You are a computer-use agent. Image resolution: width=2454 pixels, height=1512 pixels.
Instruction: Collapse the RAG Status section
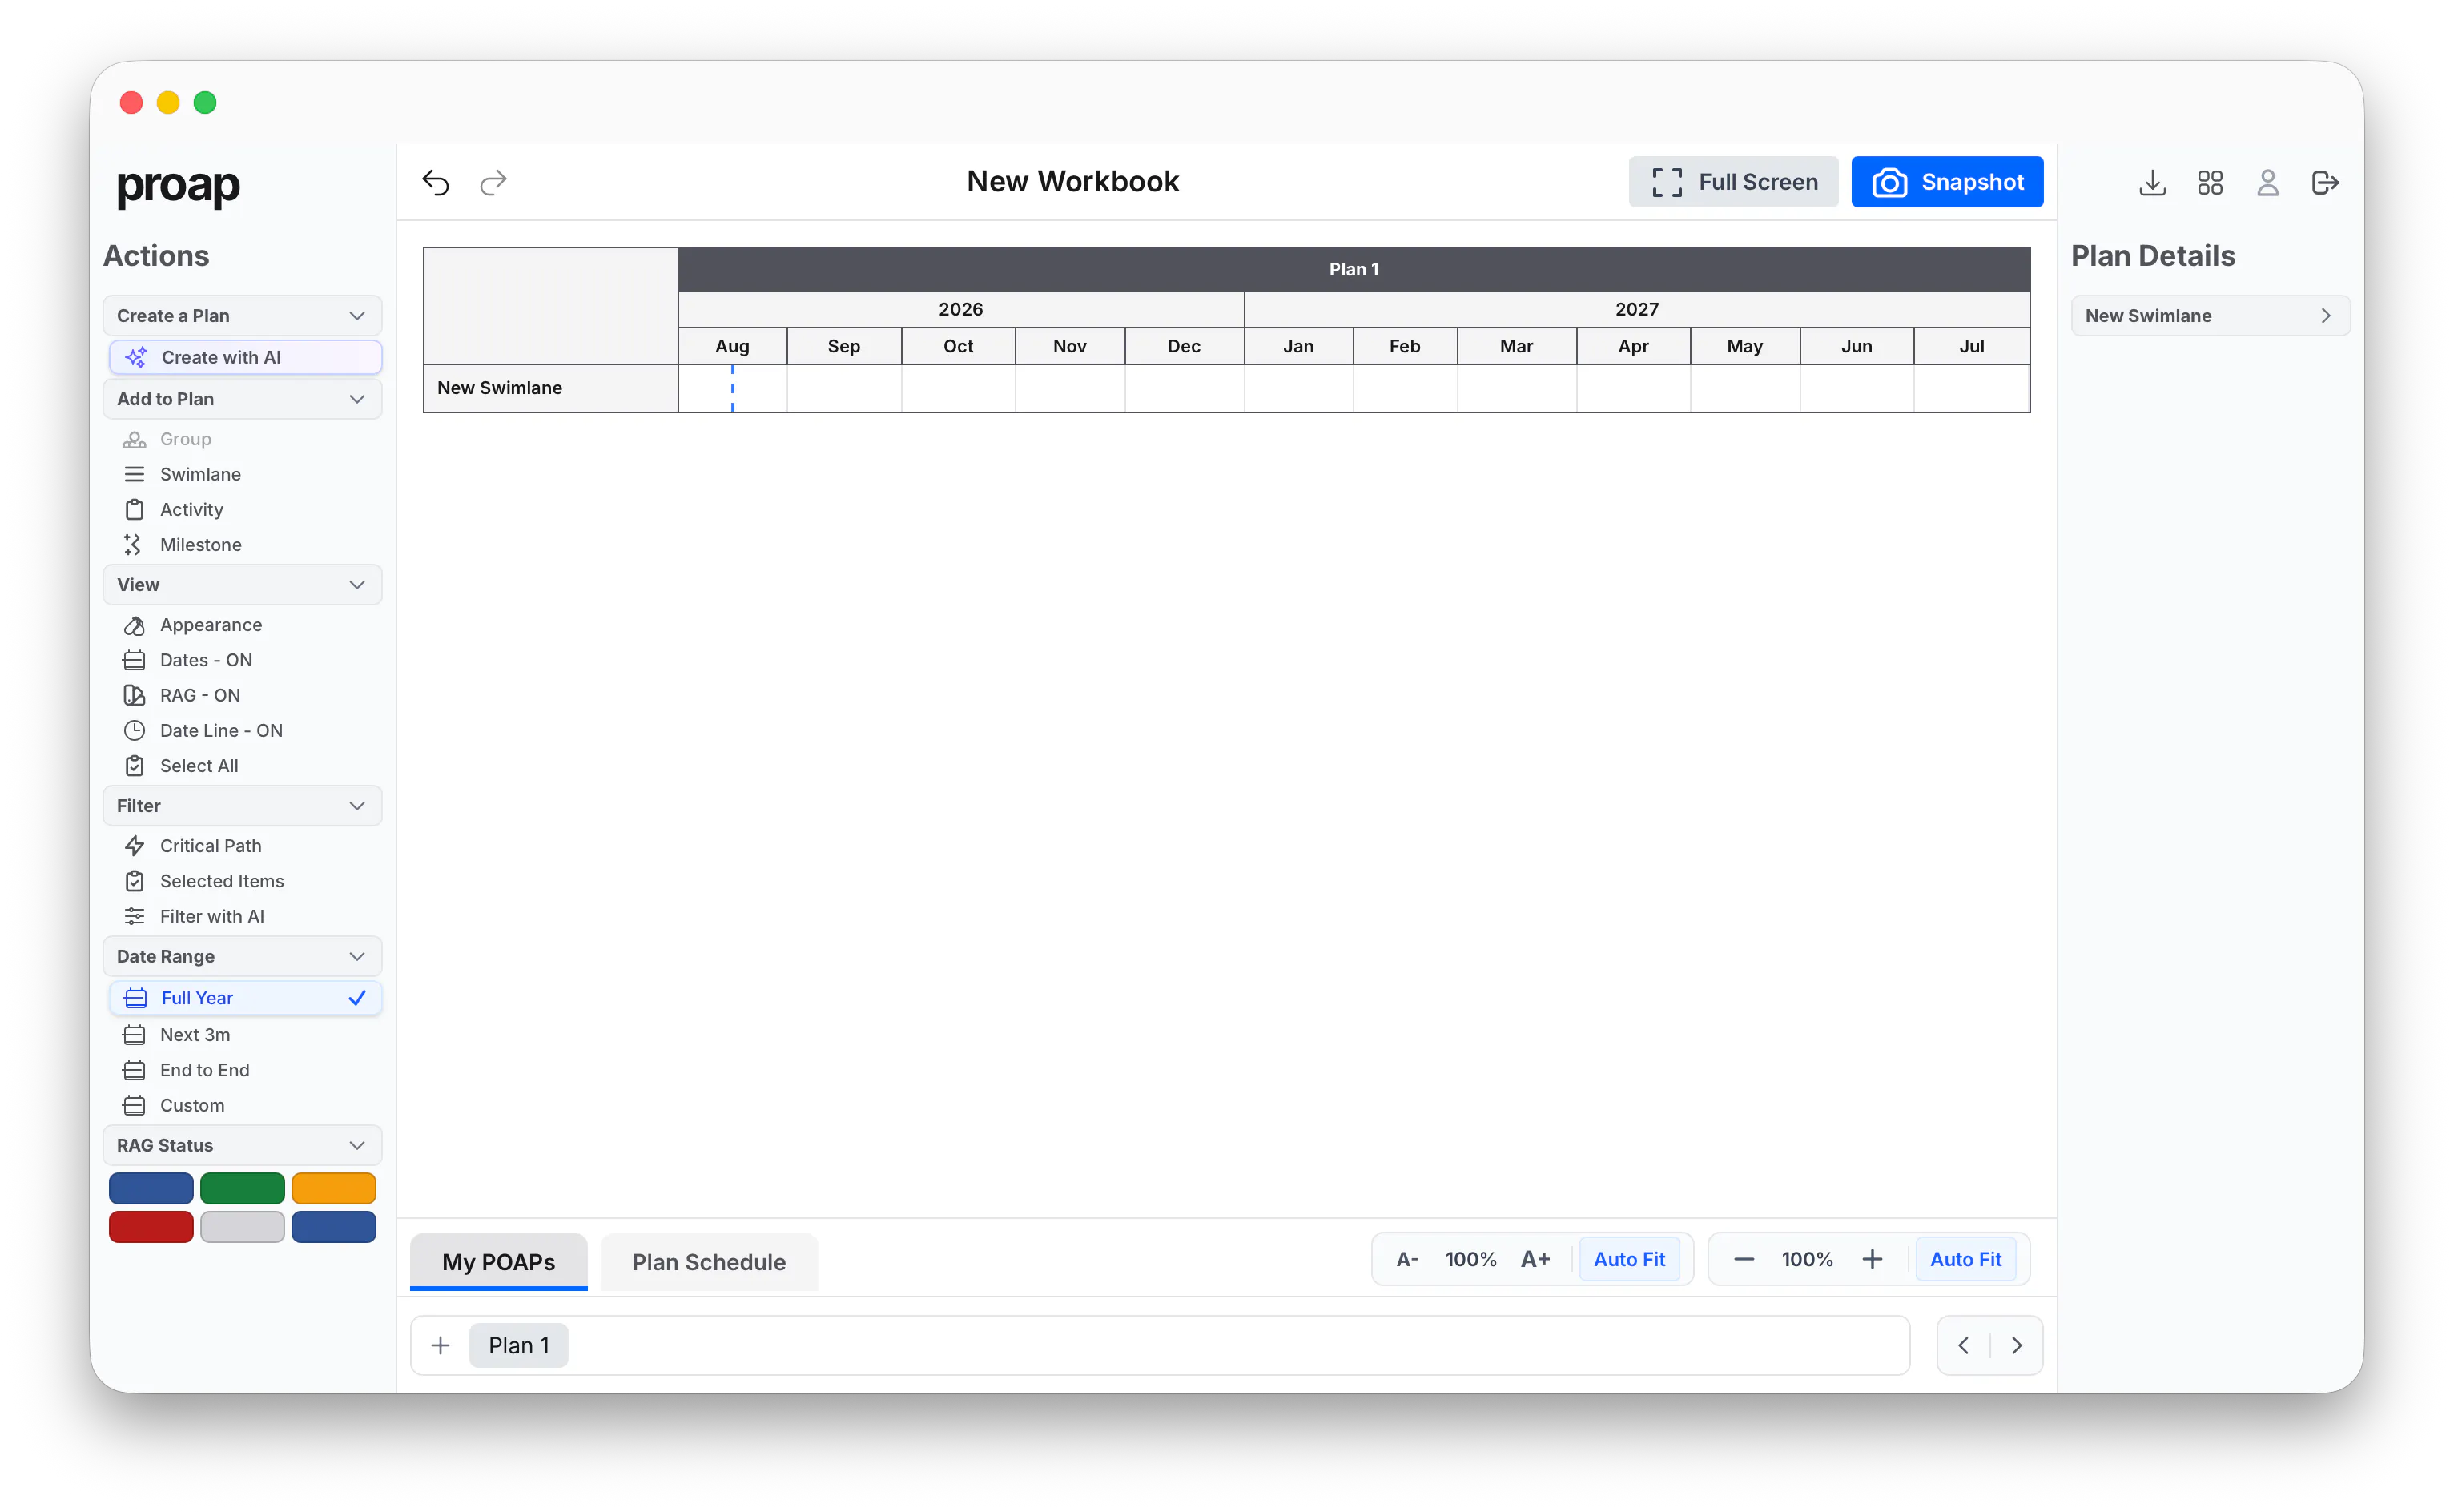tap(243, 1146)
